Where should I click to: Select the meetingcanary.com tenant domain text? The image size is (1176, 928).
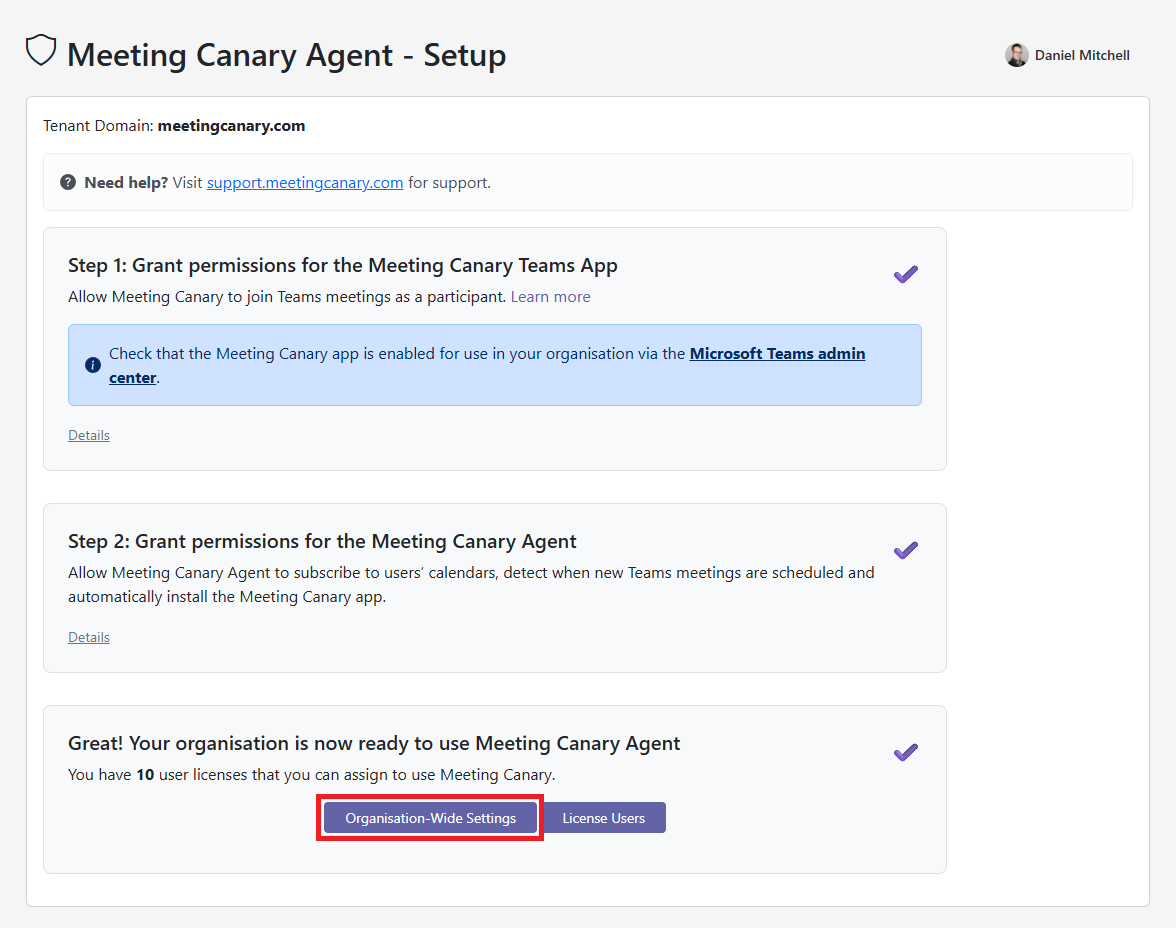[231, 125]
